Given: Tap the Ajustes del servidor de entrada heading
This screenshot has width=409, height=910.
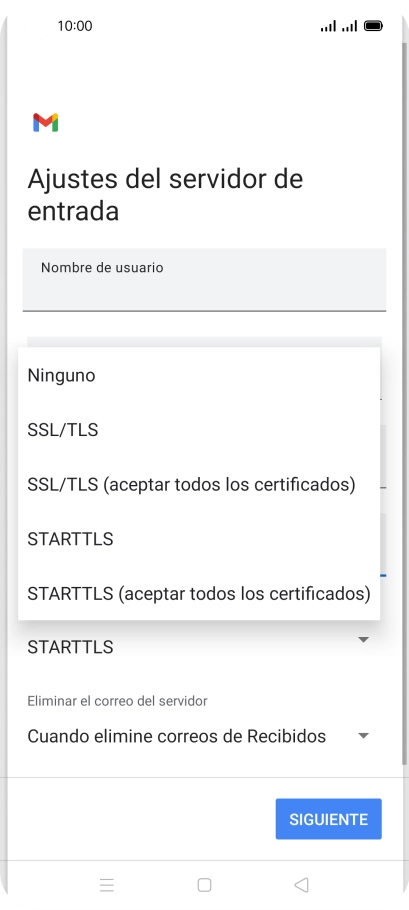Looking at the screenshot, I should [x=165, y=194].
